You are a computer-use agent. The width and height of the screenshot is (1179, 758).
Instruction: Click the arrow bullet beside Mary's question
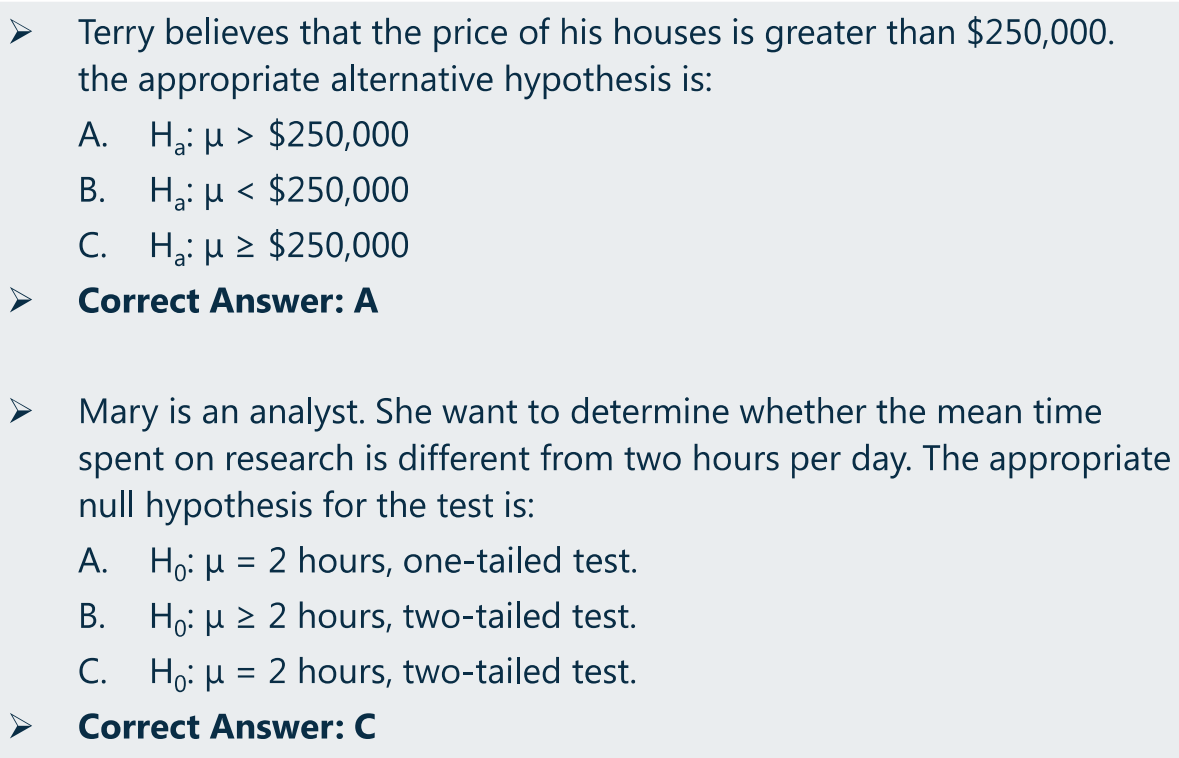pyautogui.click(x=20, y=412)
